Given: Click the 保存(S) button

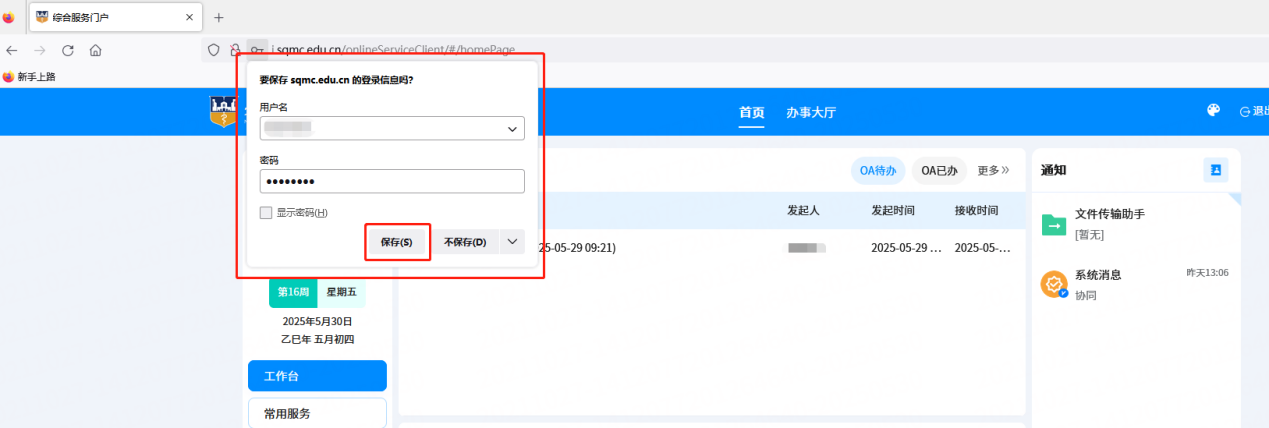Looking at the screenshot, I should (397, 242).
